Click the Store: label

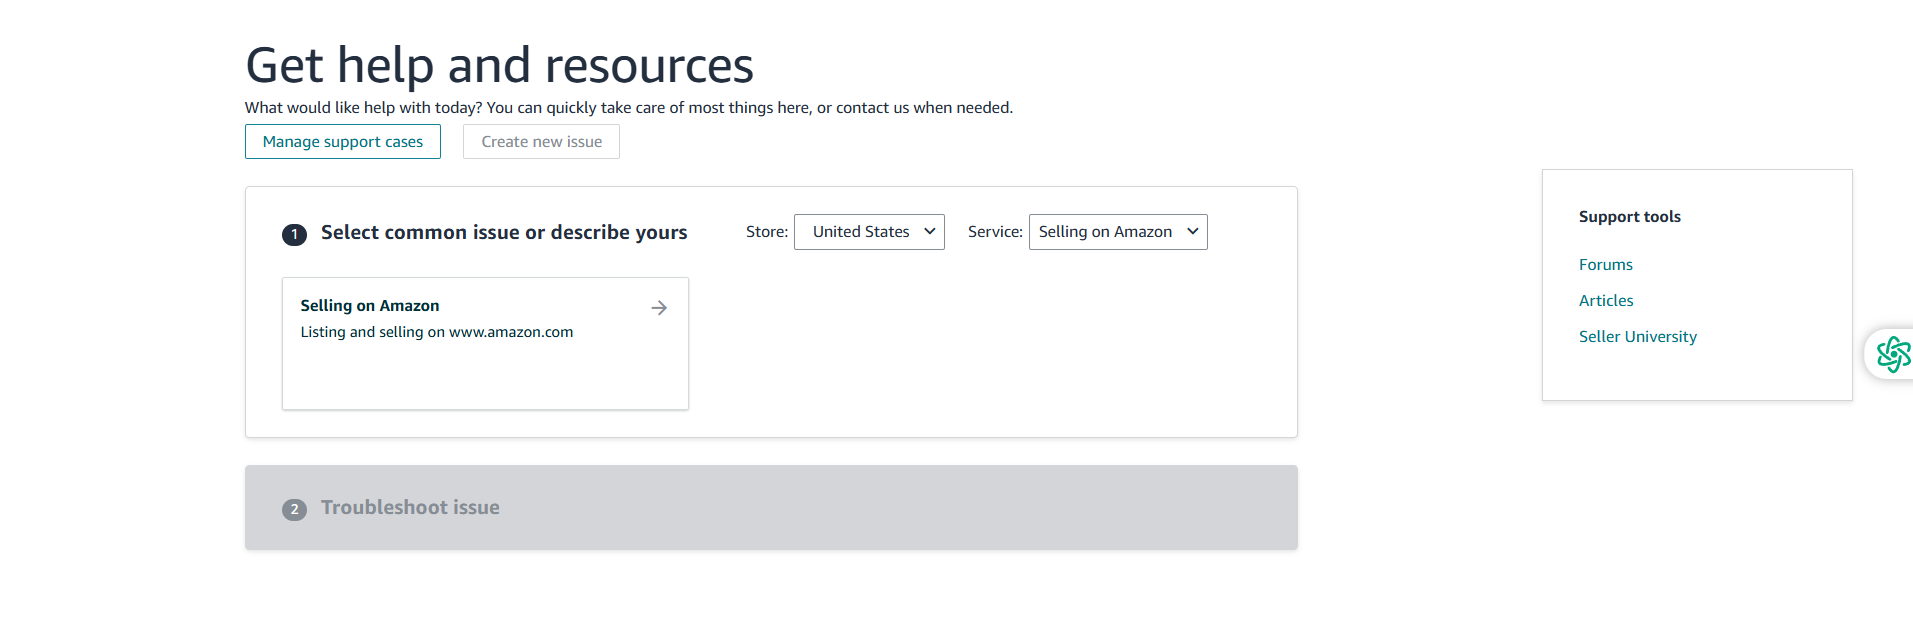(x=767, y=232)
